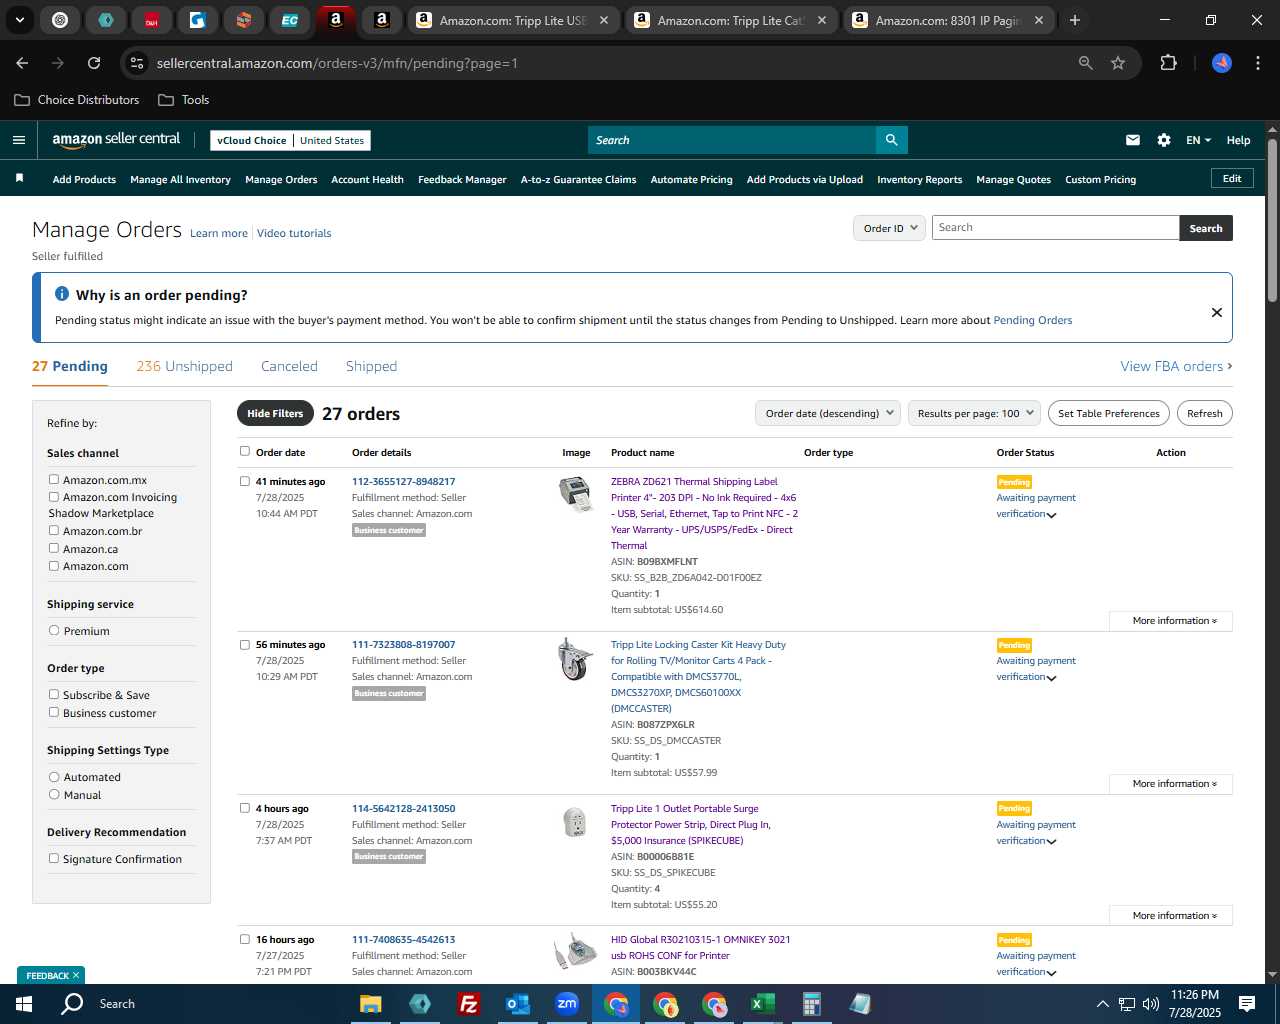The width and height of the screenshot is (1280, 1024).
Task: Open the Order ID search type dropdown
Action: 889,228
